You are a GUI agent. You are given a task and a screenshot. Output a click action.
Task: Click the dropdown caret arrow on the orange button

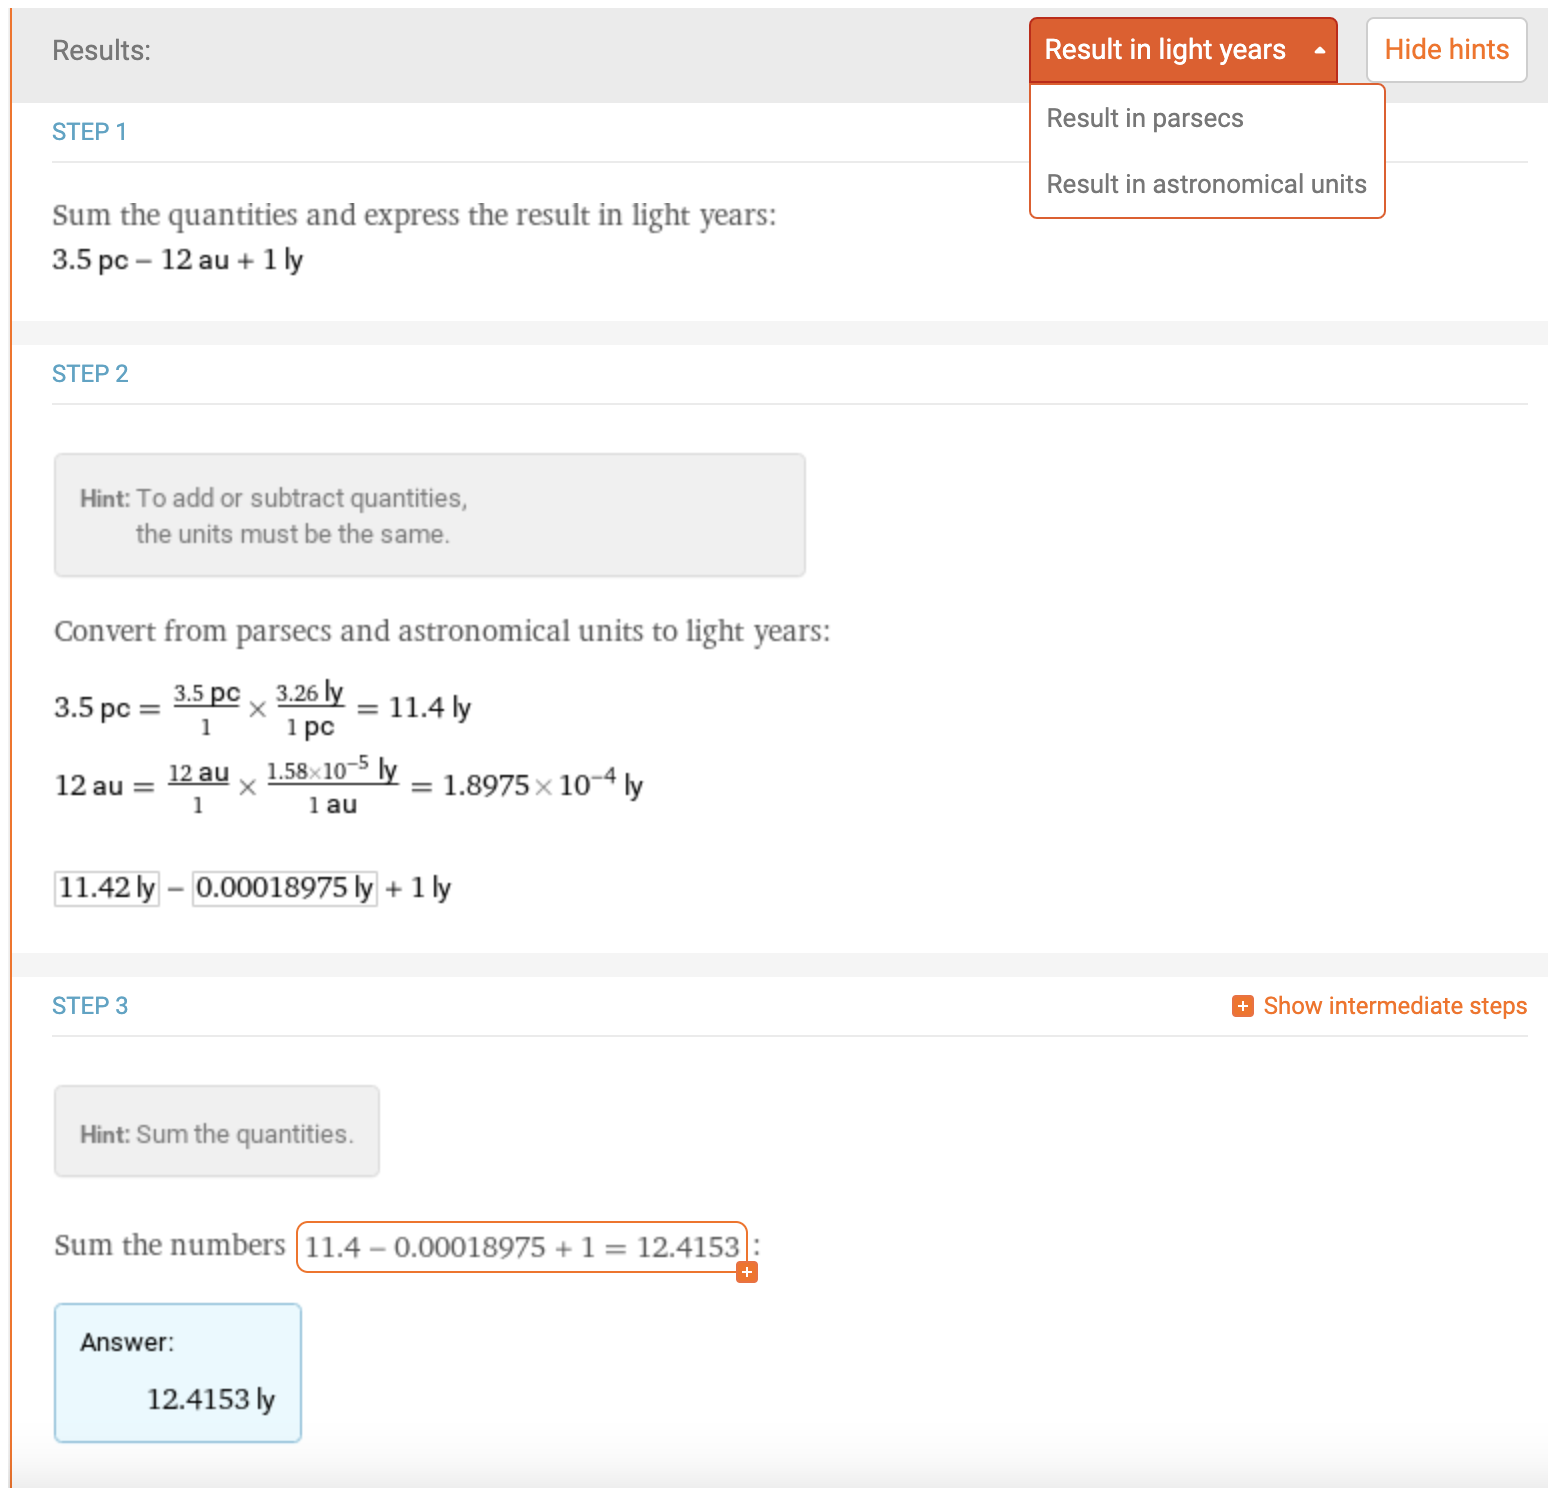click(x=1320, y=50)
